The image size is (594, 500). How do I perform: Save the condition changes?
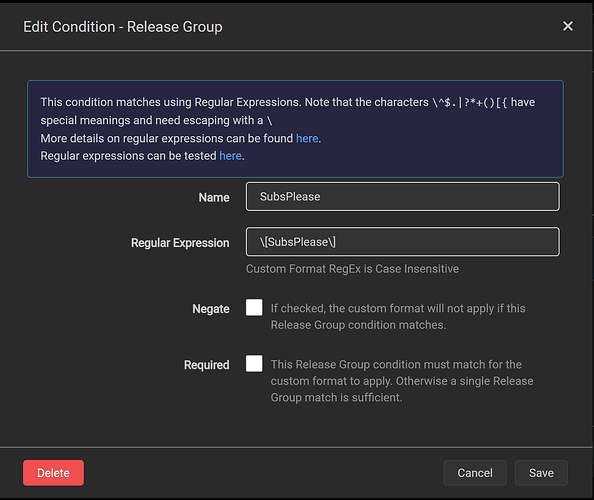point(541,473)
